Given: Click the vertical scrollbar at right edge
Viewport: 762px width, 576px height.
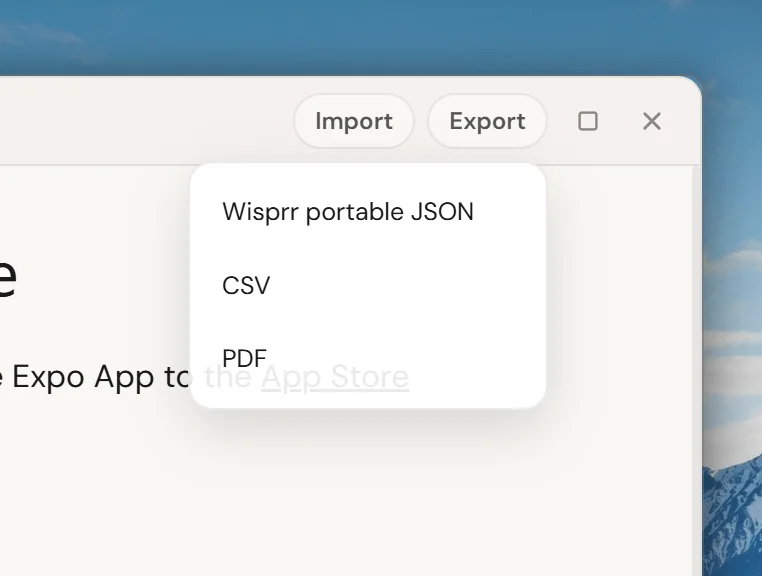Looking at the screenshot, I should (x=696, y=371).
